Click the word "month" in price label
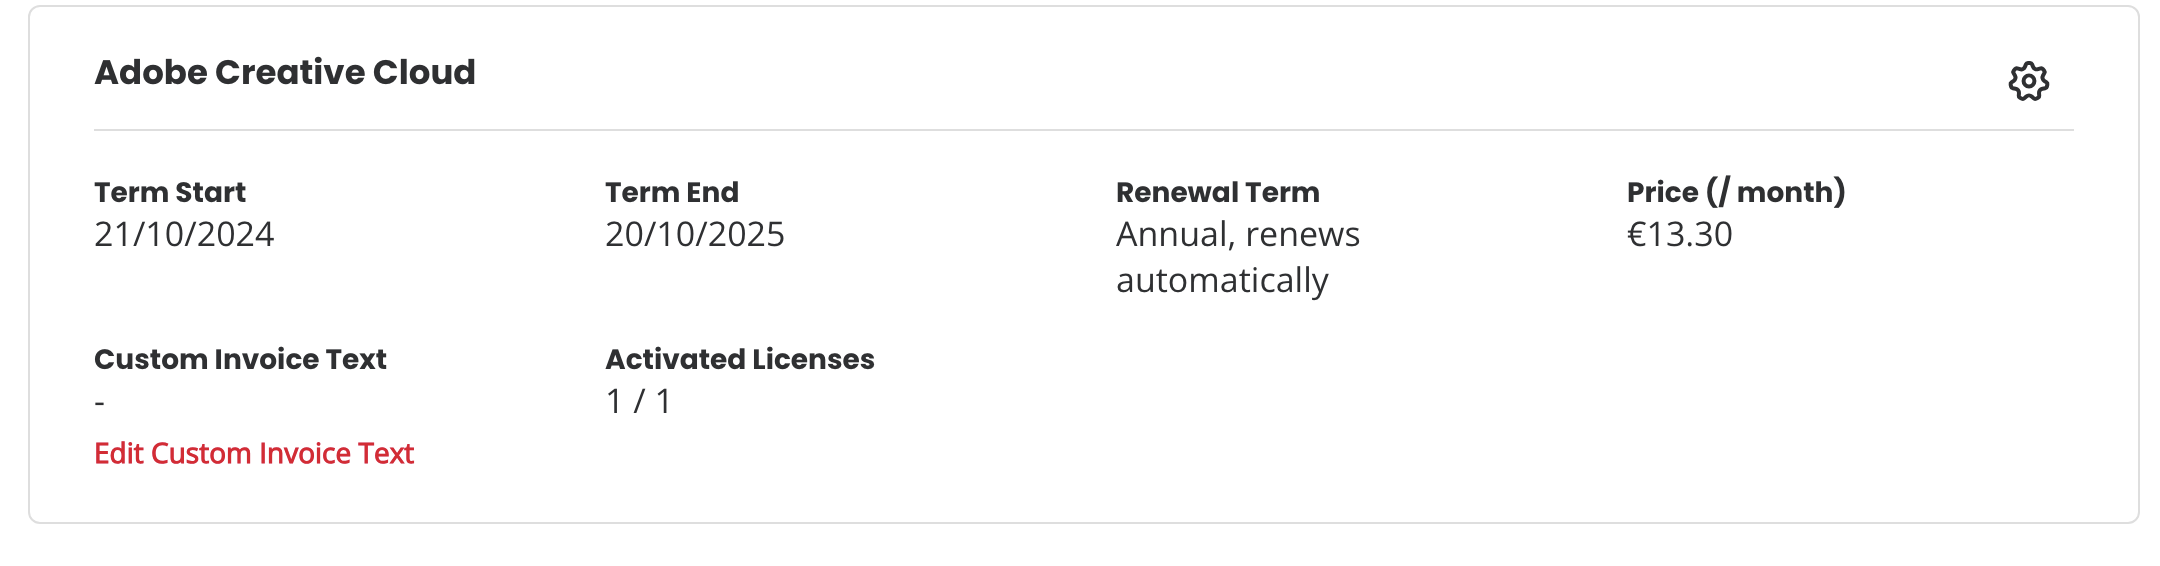The height and width of the screenshot is (566, 2160). click(1784, 192)
